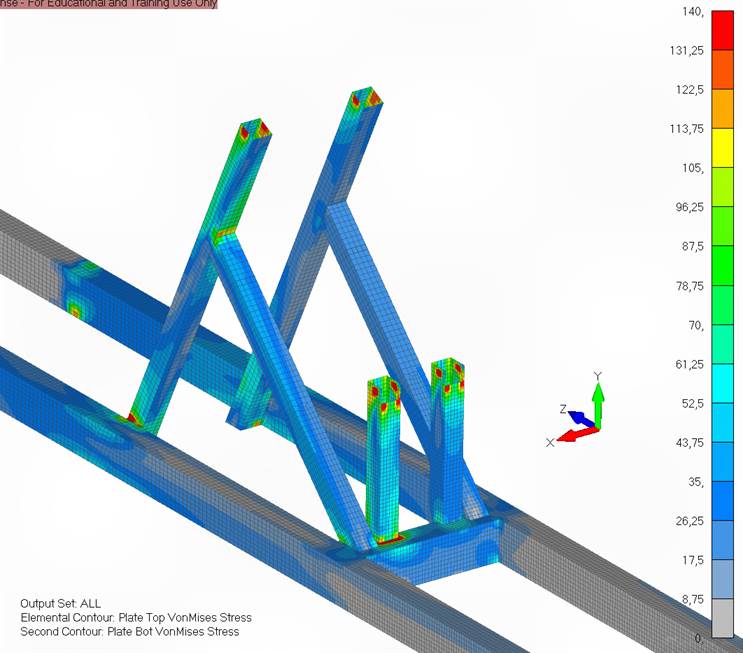Click the 0 minimum legend value

pos(699,638)
